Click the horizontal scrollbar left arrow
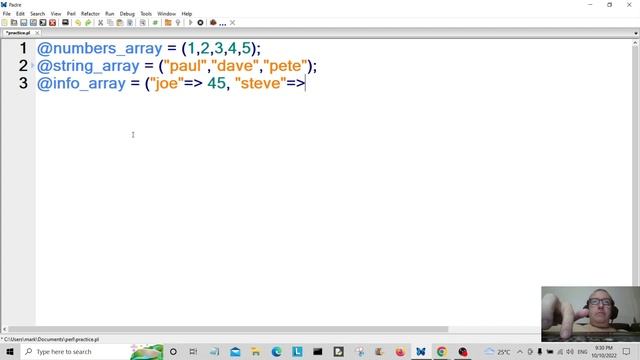 [x=4, y=329]
